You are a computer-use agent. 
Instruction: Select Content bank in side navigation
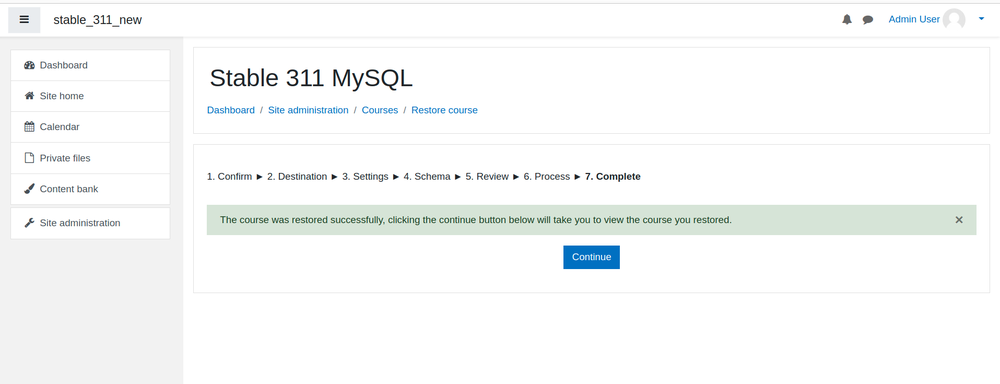[91, 189]
